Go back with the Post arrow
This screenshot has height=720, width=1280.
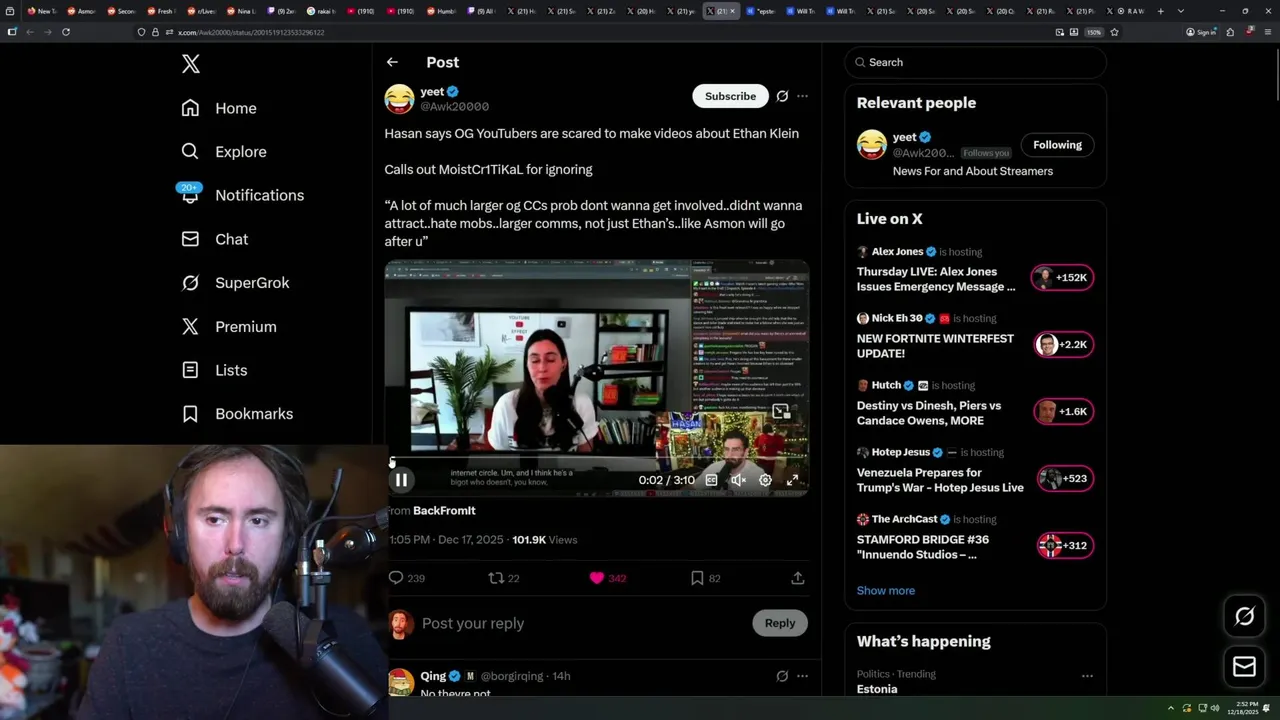tap(392, 62)
